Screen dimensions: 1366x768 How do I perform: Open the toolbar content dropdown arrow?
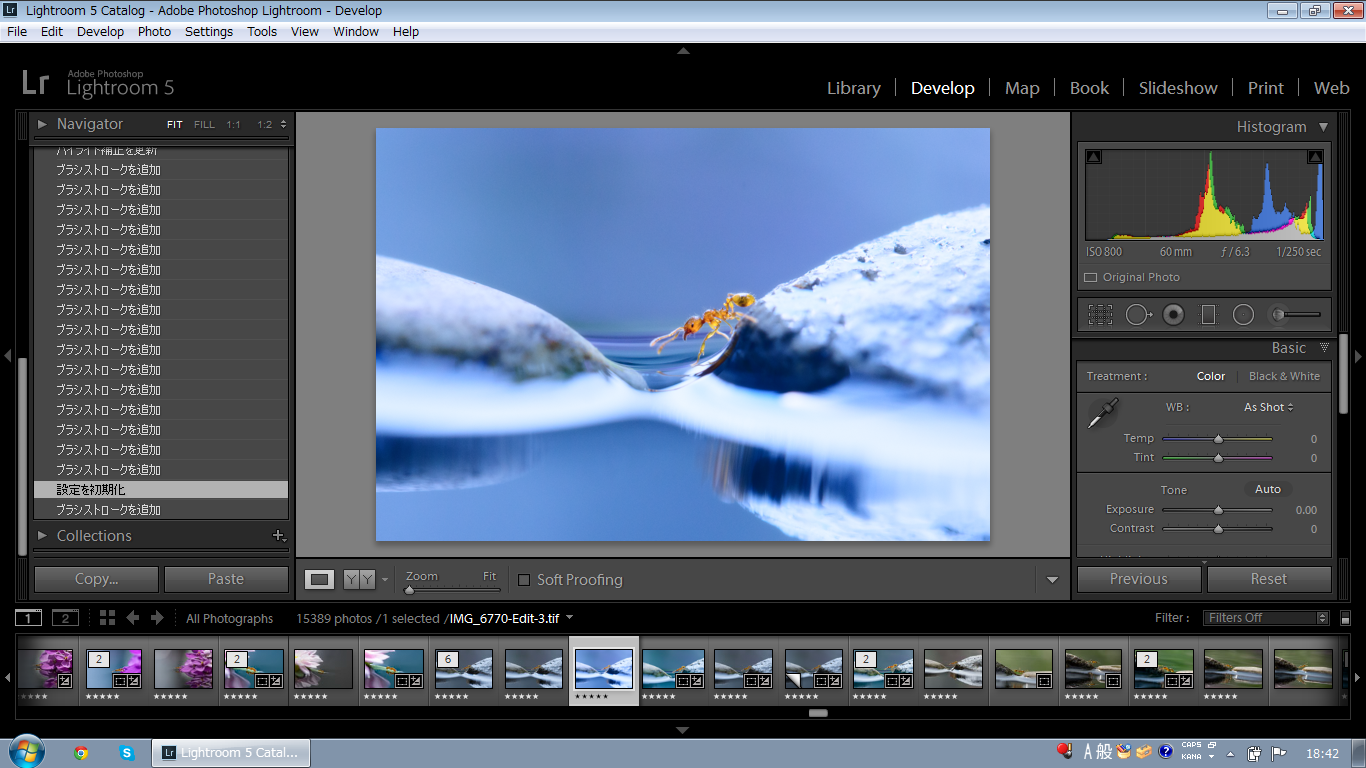(x=1052, y=580)
